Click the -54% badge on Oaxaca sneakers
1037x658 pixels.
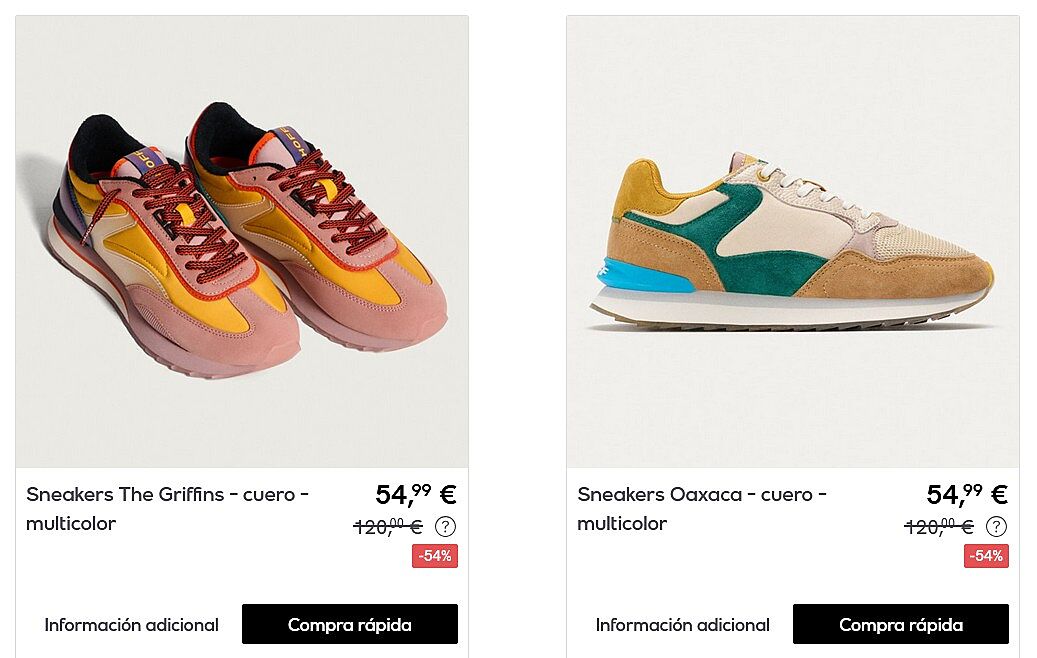[986, 555]
